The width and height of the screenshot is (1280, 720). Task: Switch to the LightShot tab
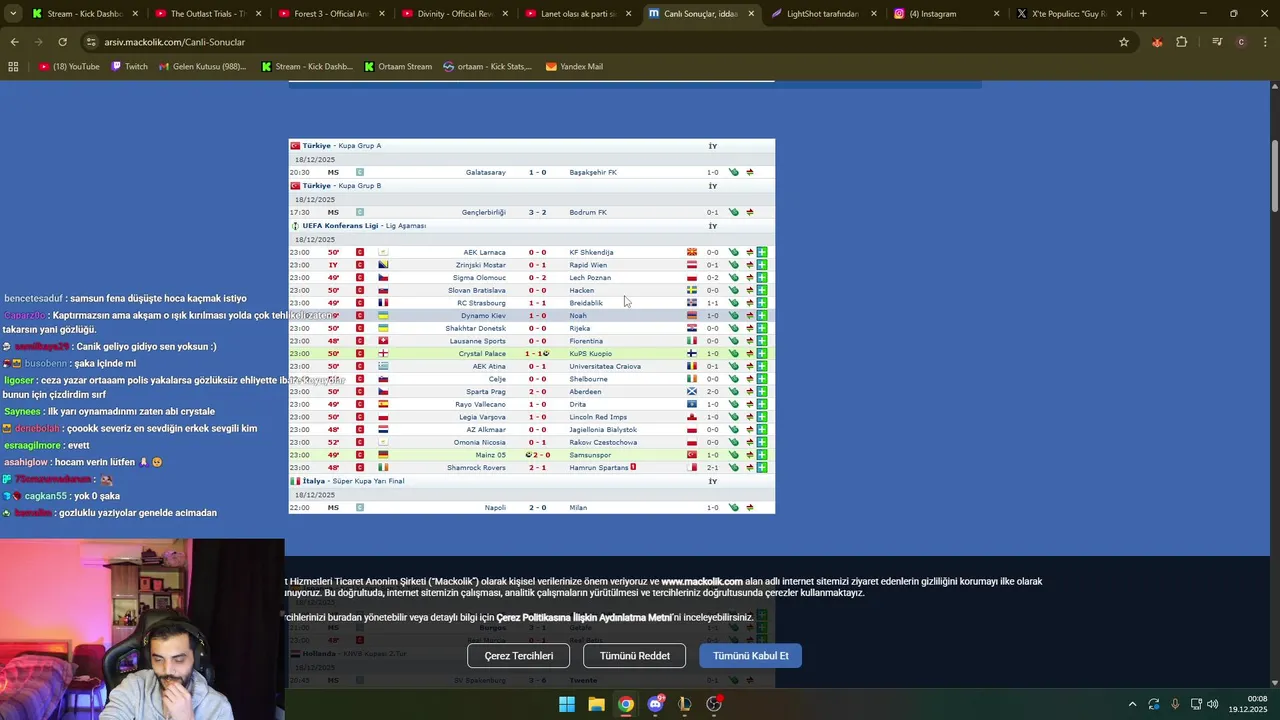(824, 14)
